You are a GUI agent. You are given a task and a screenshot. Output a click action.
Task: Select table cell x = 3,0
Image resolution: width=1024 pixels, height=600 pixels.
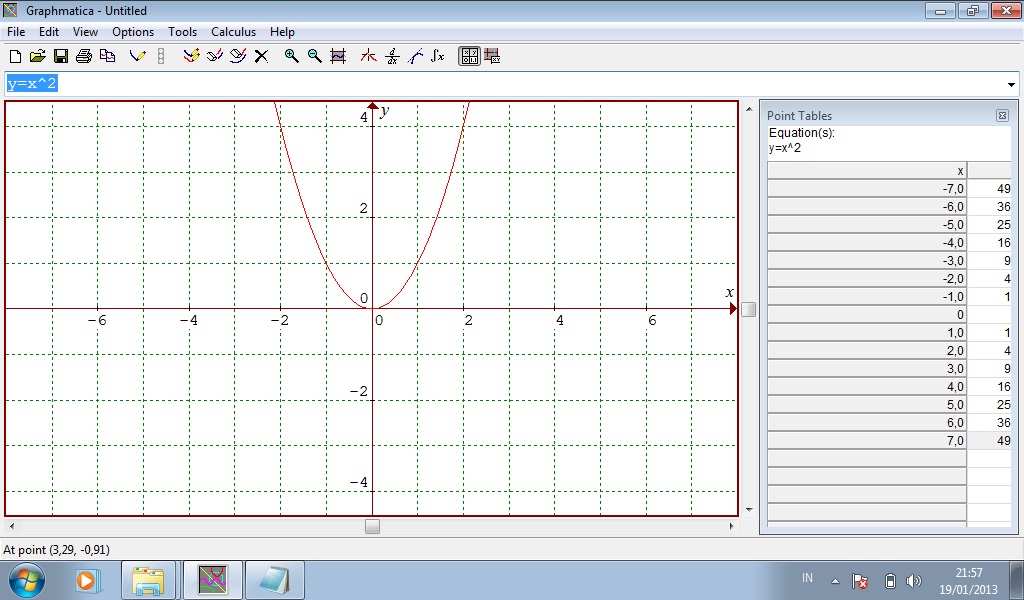(867, 368)
